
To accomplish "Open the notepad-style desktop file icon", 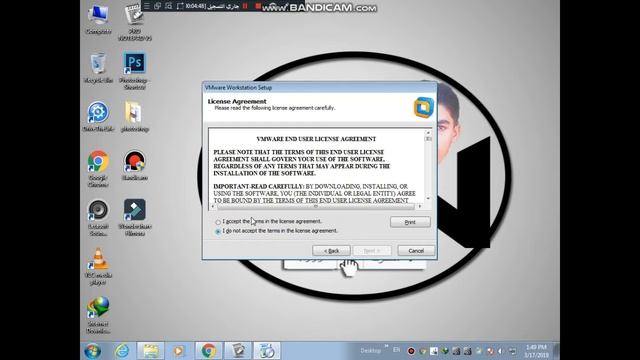I will 135,22.
